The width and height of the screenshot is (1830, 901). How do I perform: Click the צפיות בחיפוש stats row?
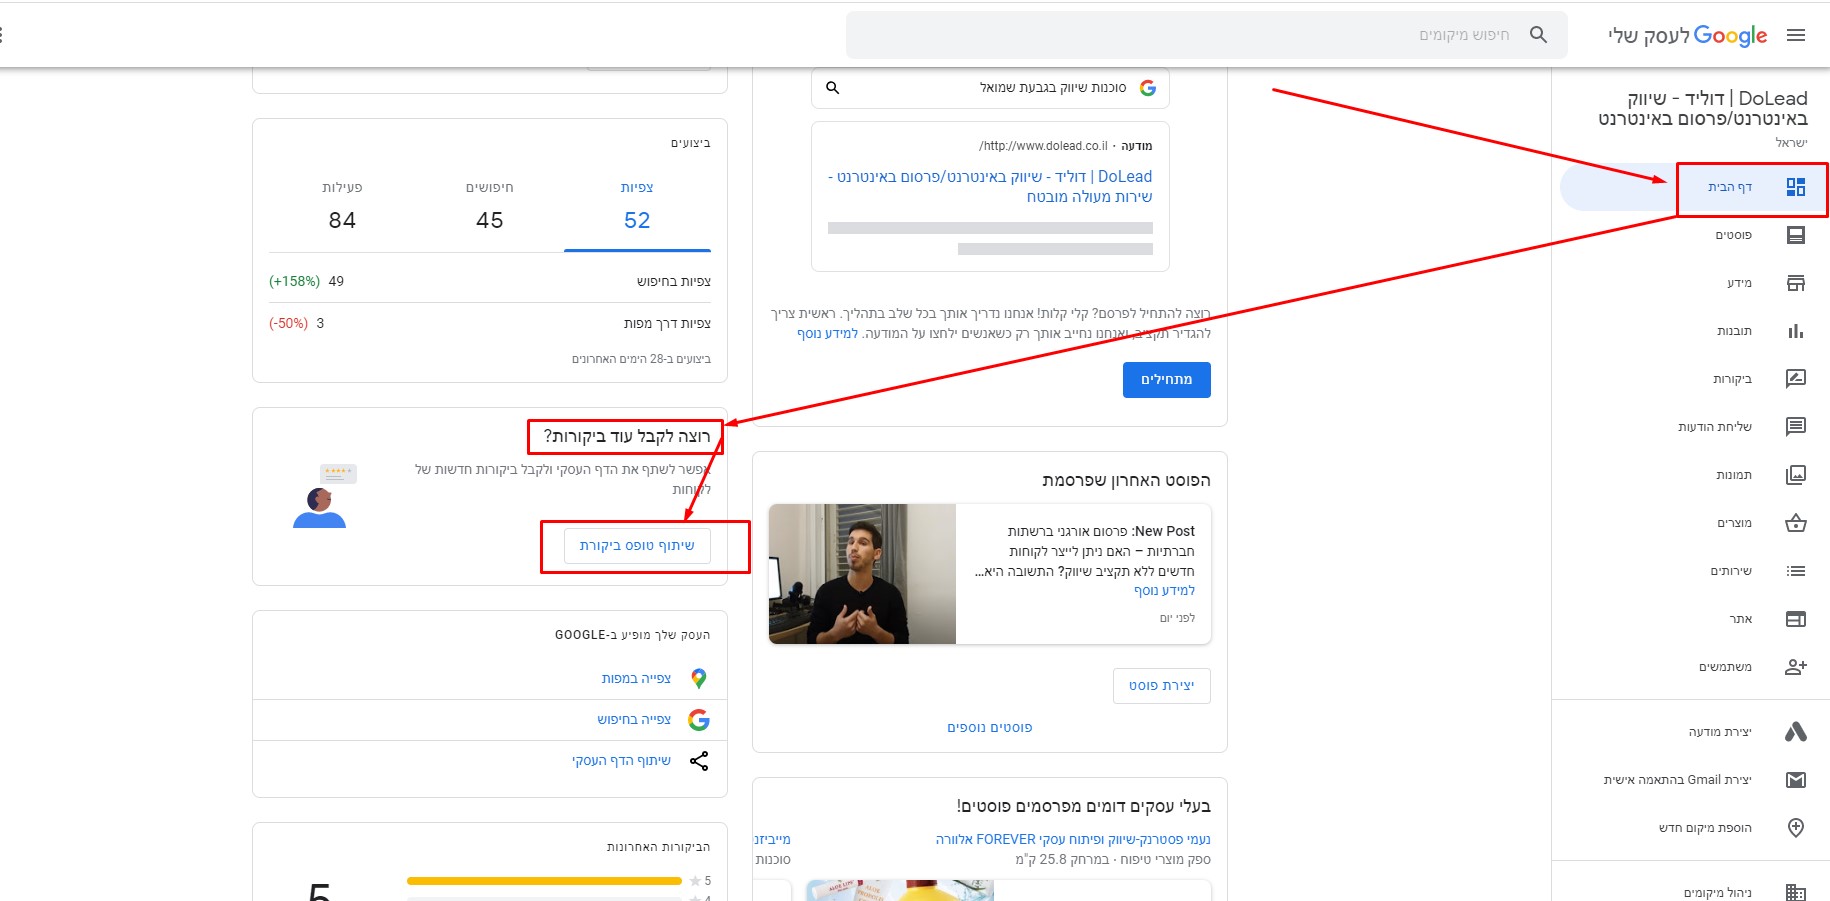pos(490,282)
